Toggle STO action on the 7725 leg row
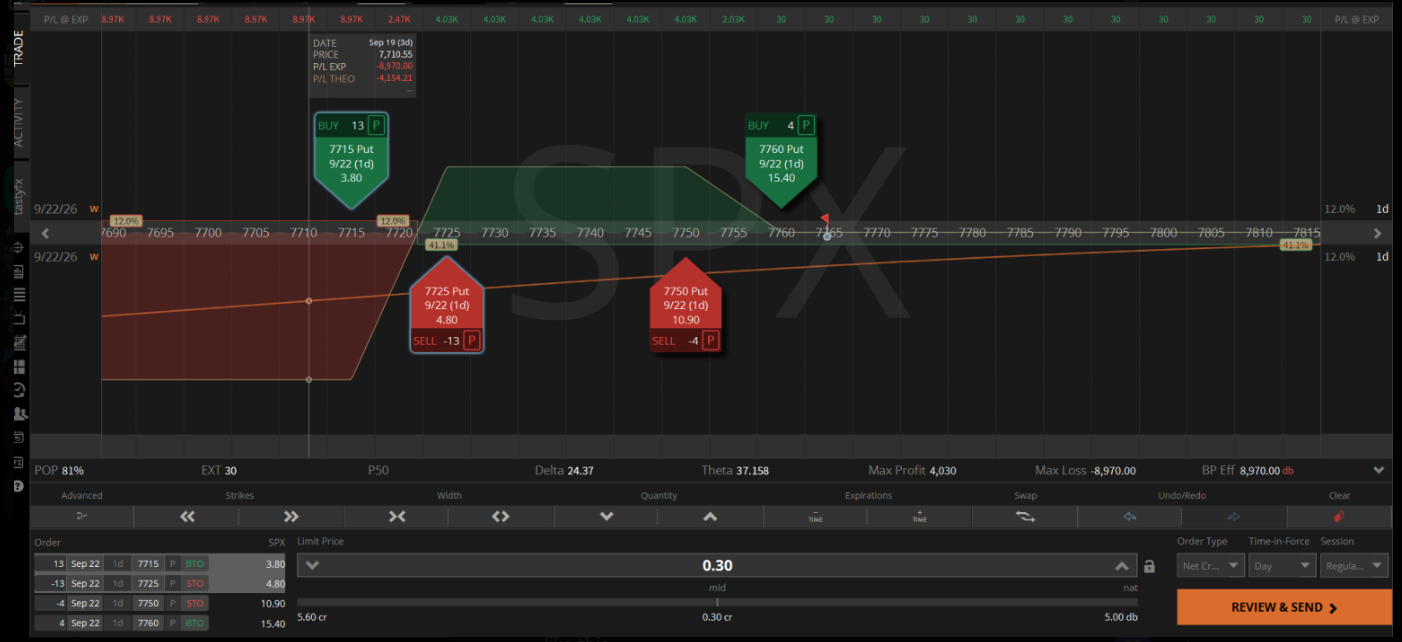 [x=194, y=583]
